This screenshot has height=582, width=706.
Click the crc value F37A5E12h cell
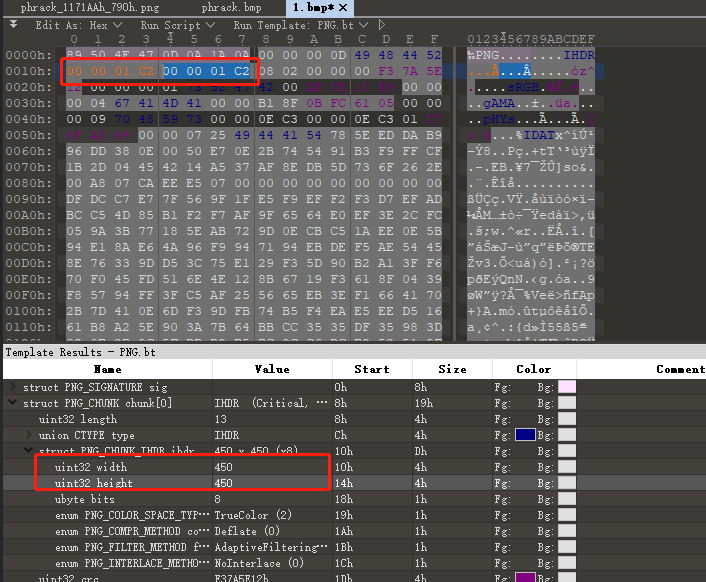[272, 577]
